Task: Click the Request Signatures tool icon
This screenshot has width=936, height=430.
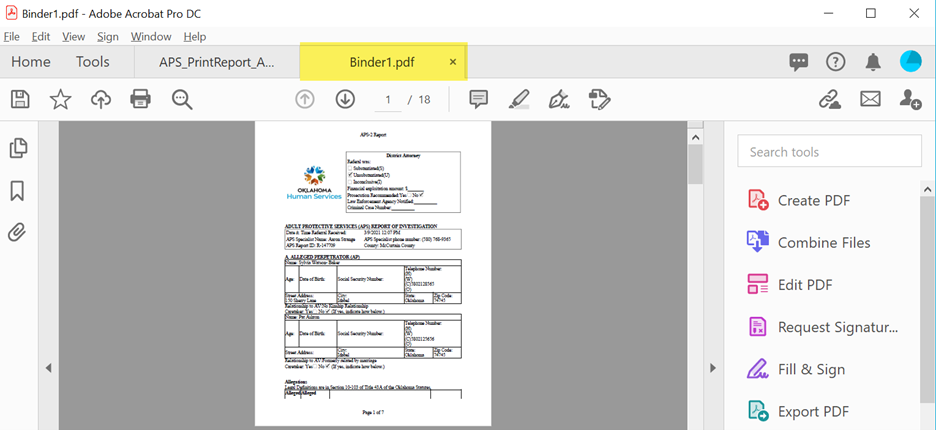Action: click(x=758, y=327)
